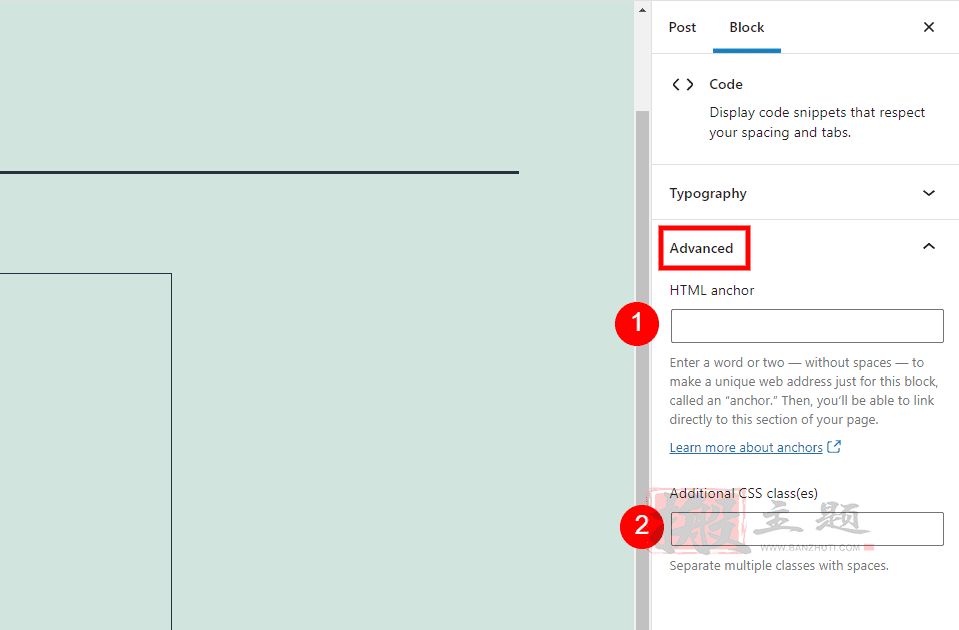Screen dimensions: 959x630
Task: Open Learn more about anchors link
Action: [746, 448]
